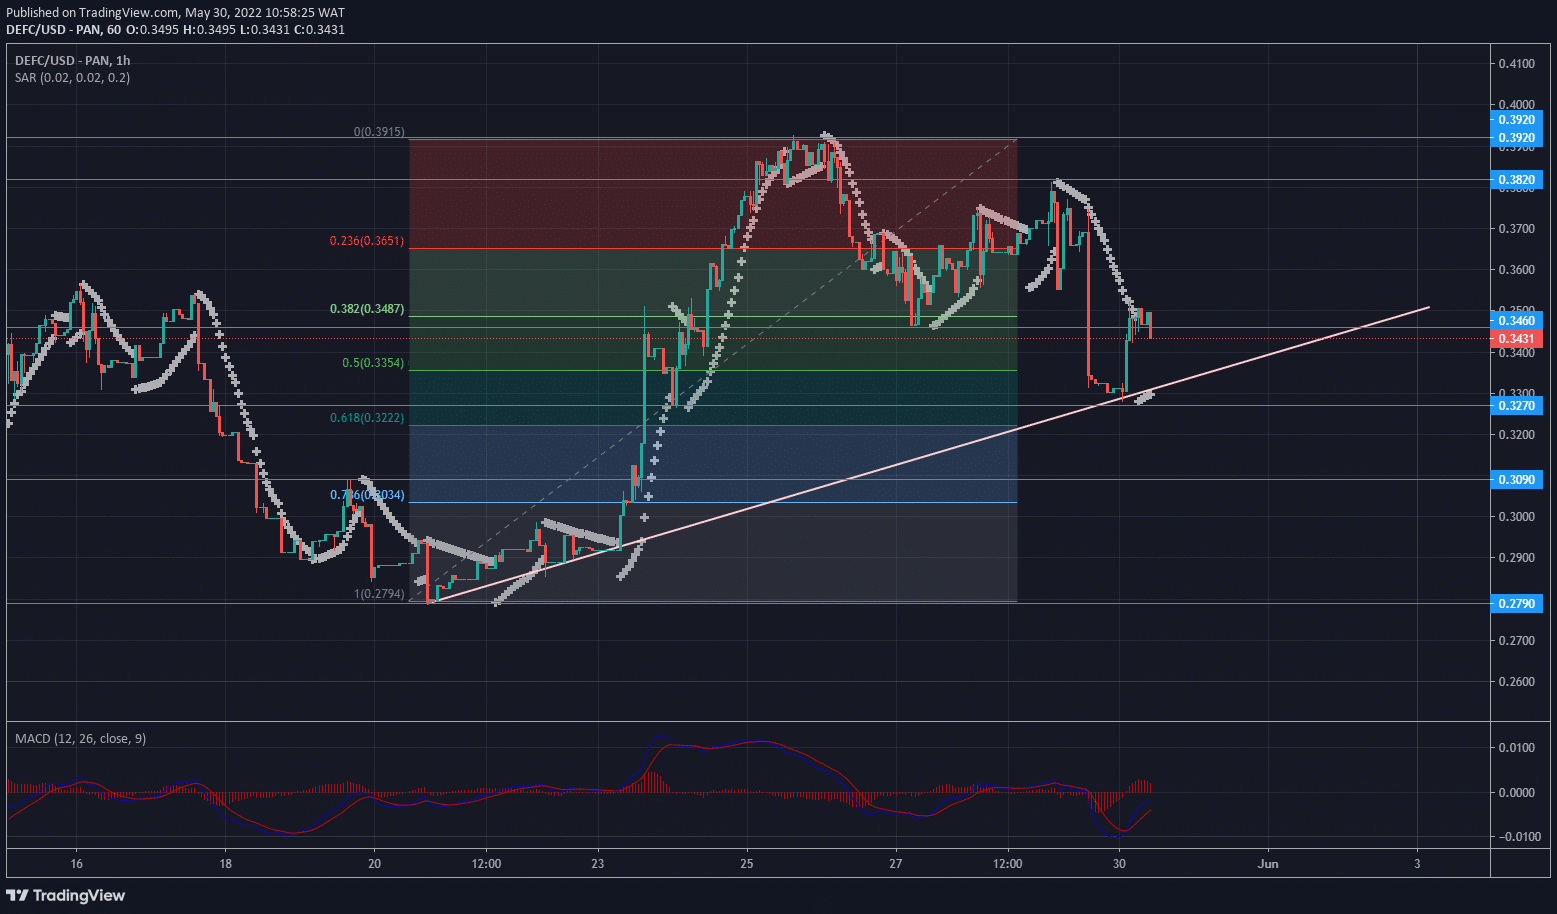Click date 3 on time axis
The height and width of the screenshot is (914, 1557).
click(1418, 864)
